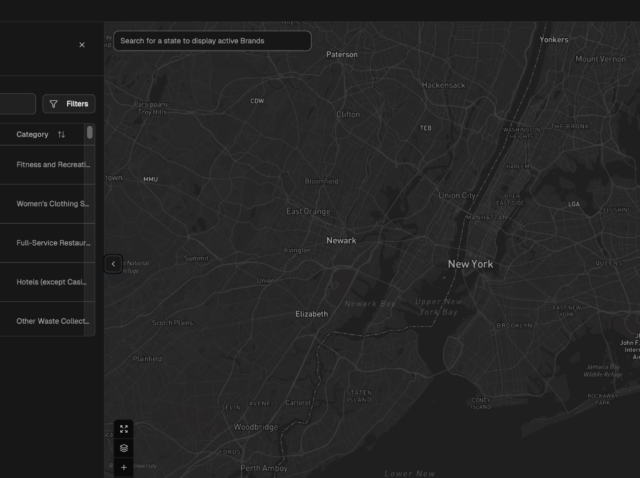Image resolution: width=640 pixels, height=478 pixels.
Task: Click the Elizabeth map label
Action: [x=312, y=314]
